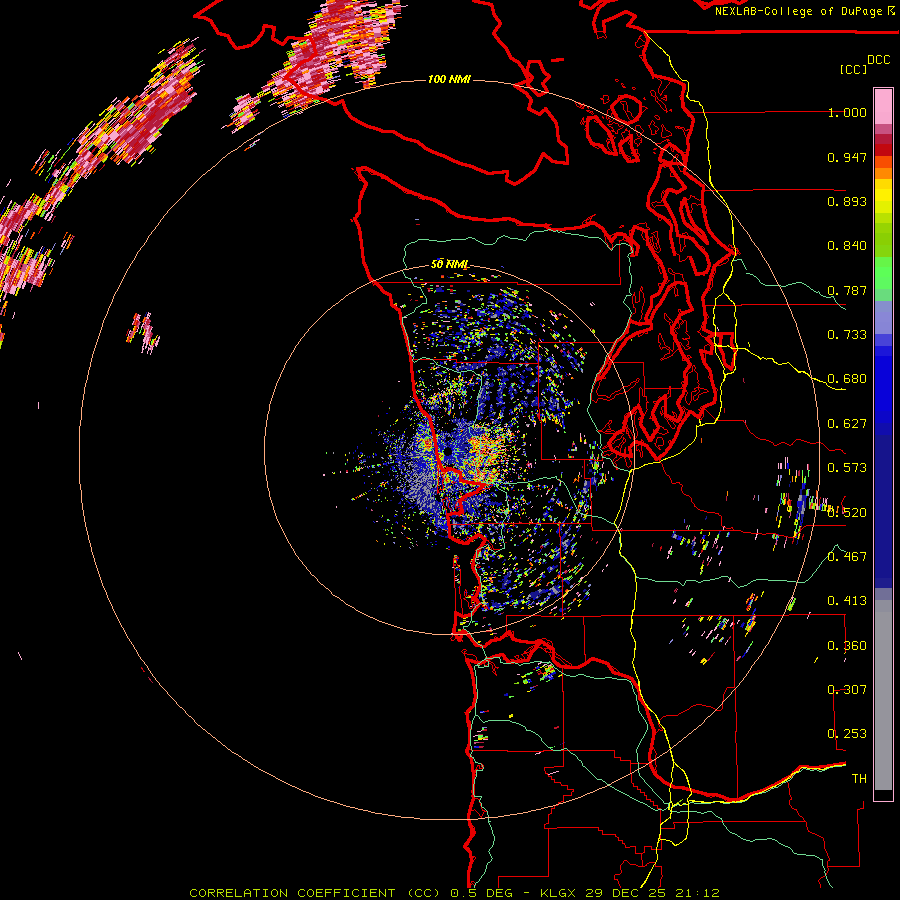This screenshot has width=900, height=900.
Task: Click the pink top segment of color bar
Action: click(x=883, y=106)
